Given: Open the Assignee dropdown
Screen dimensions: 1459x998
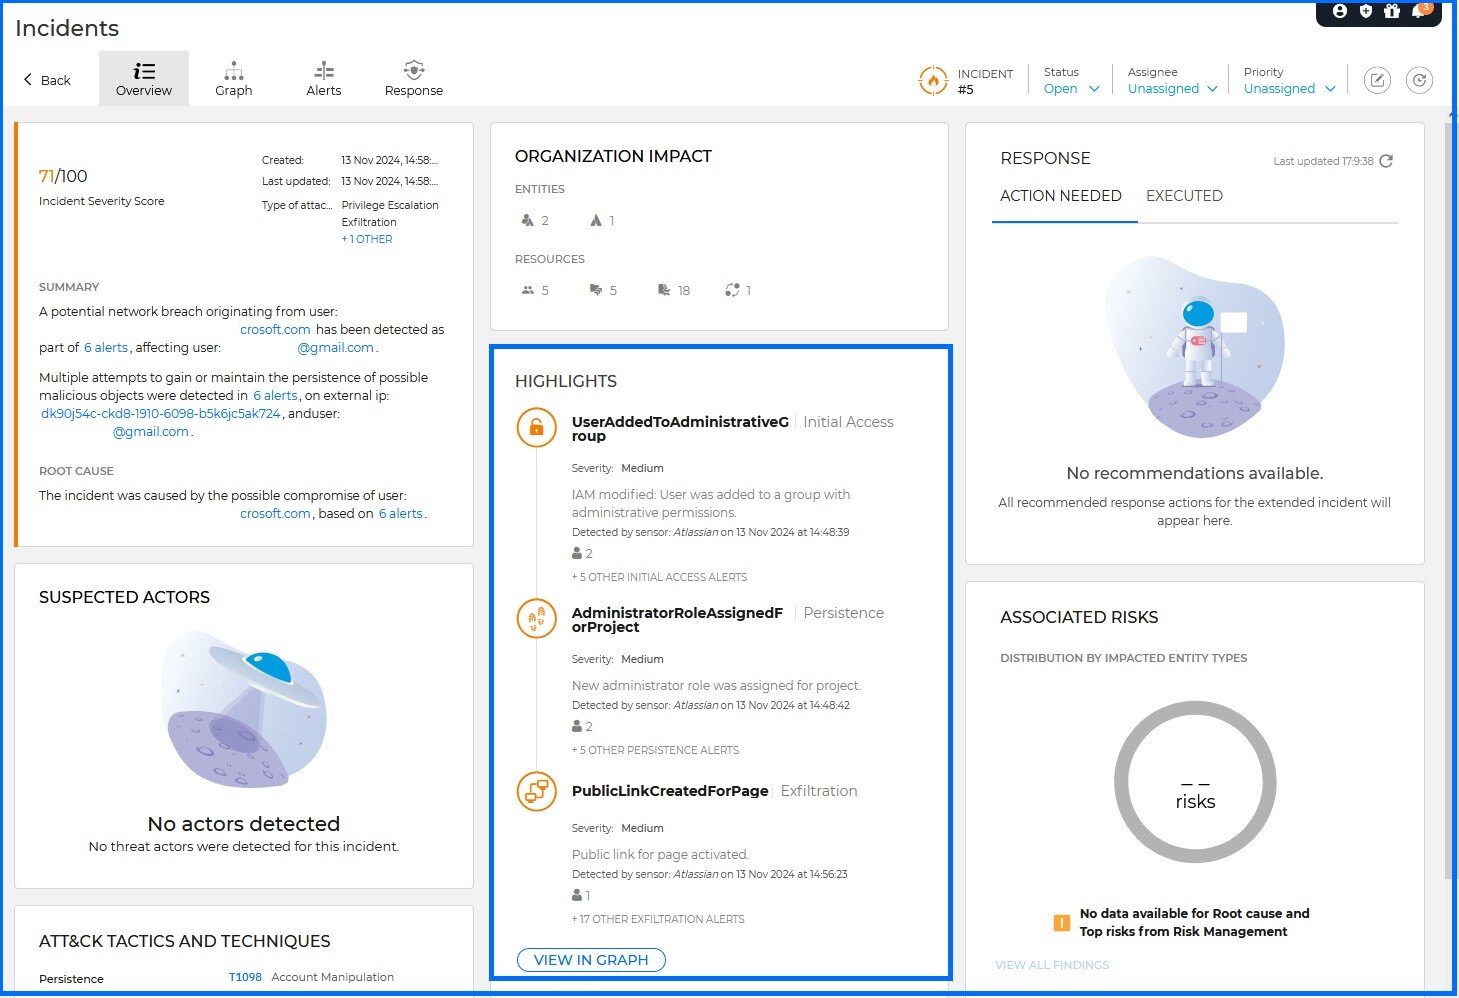Looking at the screenshot, I should pyautogui.click(x=1172, y=88).
